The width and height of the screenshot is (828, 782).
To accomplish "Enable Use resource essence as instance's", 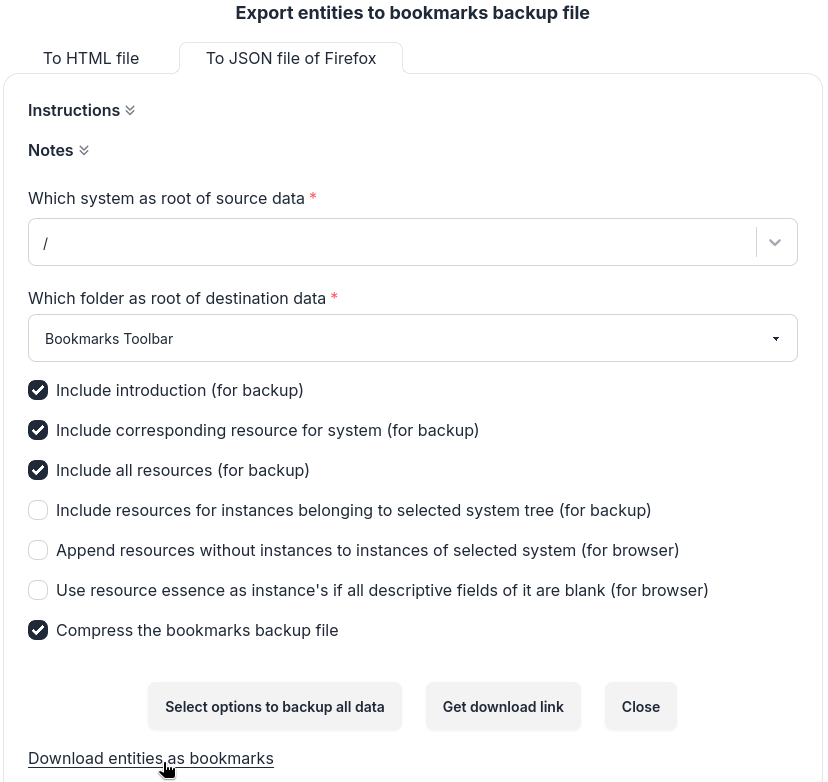I will click(x=38, y=590).
